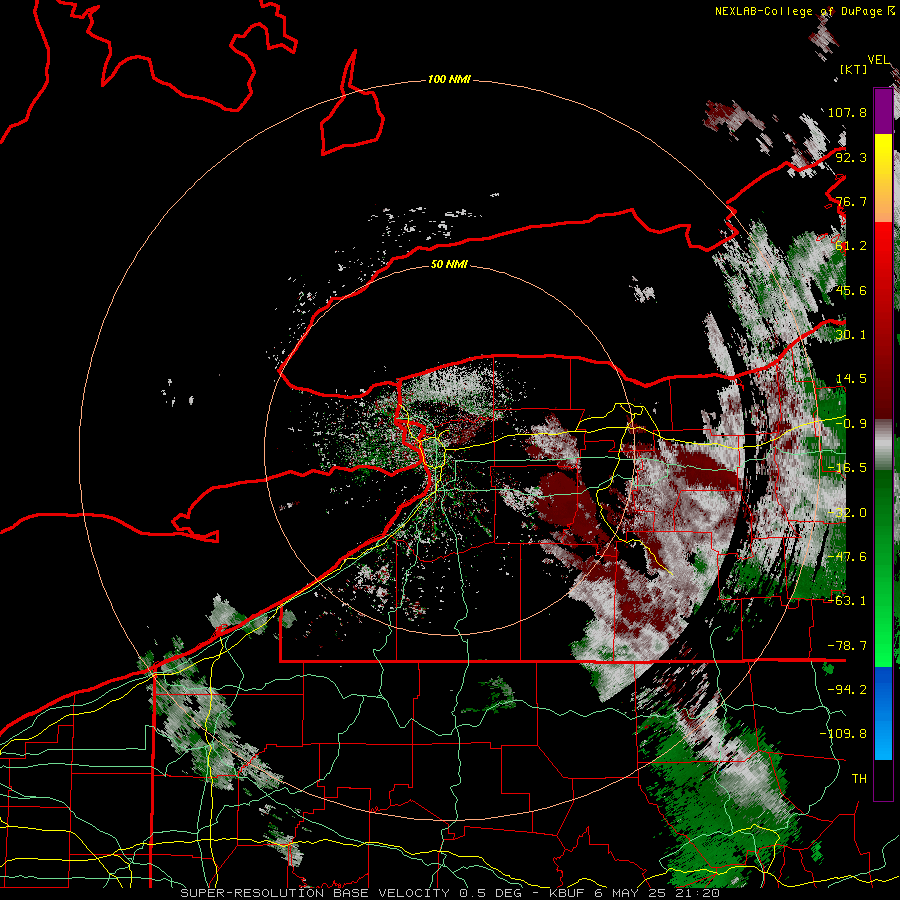Click the 100 NMI range ring label
The height and width of the screenshot is (900, 900).
click(x=449, y=79)
